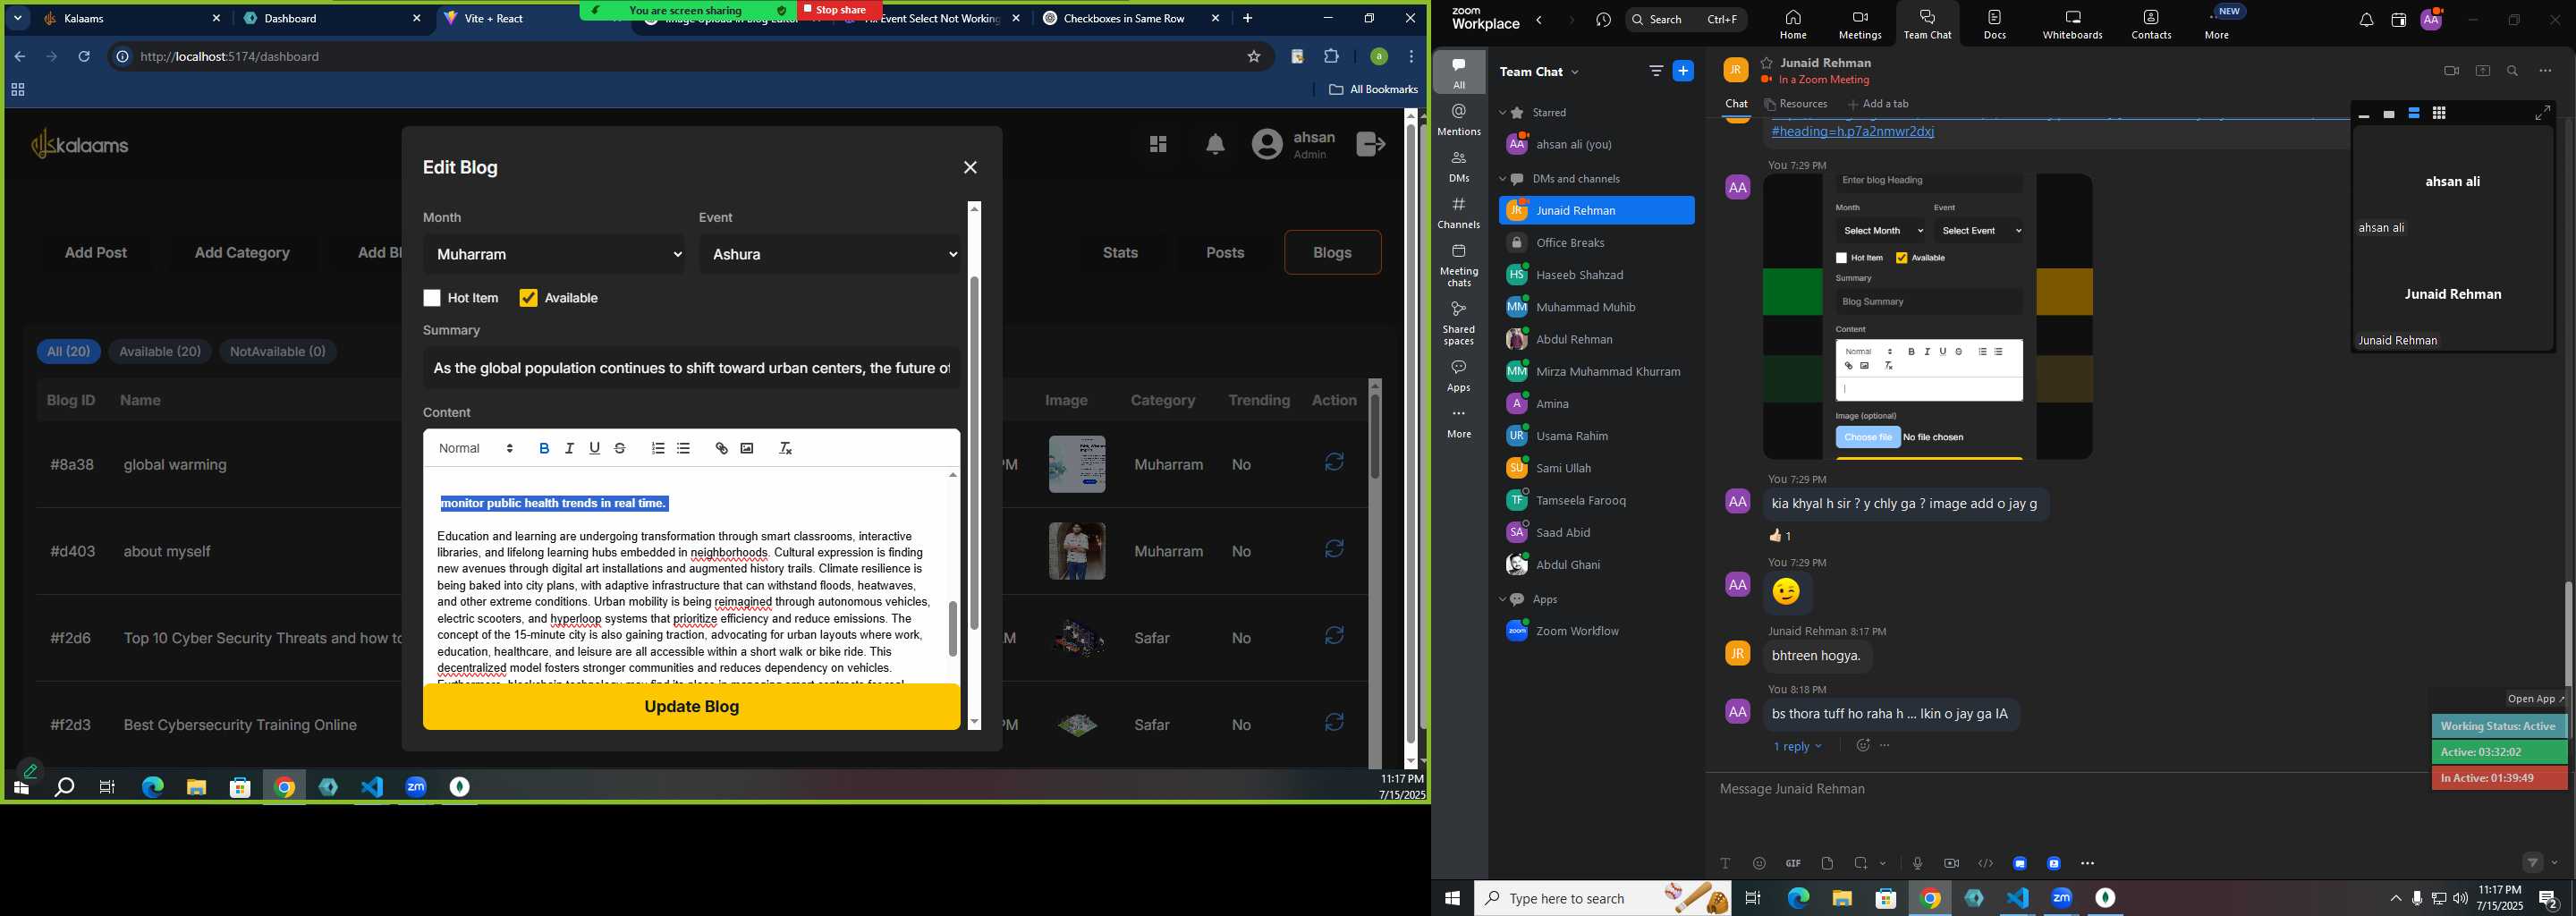Check the Hot Item checkbox
Image resolution: width=2576 pixels, height=916 pixels.
coord(432,298)
